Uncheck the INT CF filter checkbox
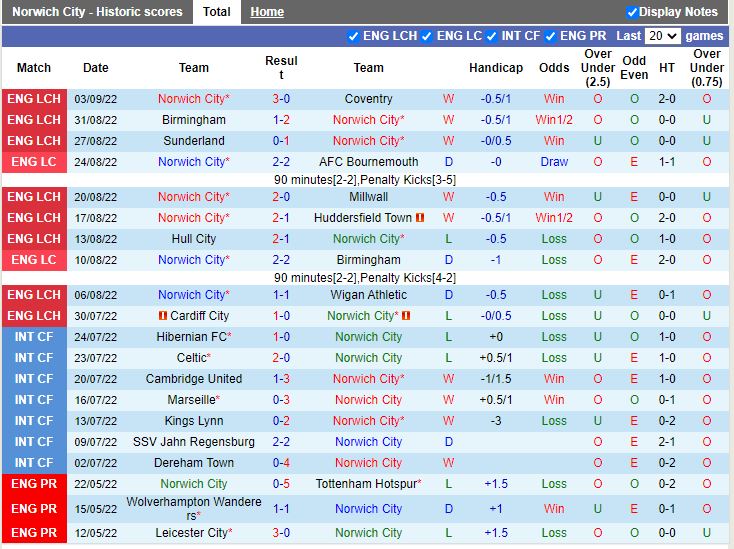Screen dimensions: 734x549 (491, 36)
